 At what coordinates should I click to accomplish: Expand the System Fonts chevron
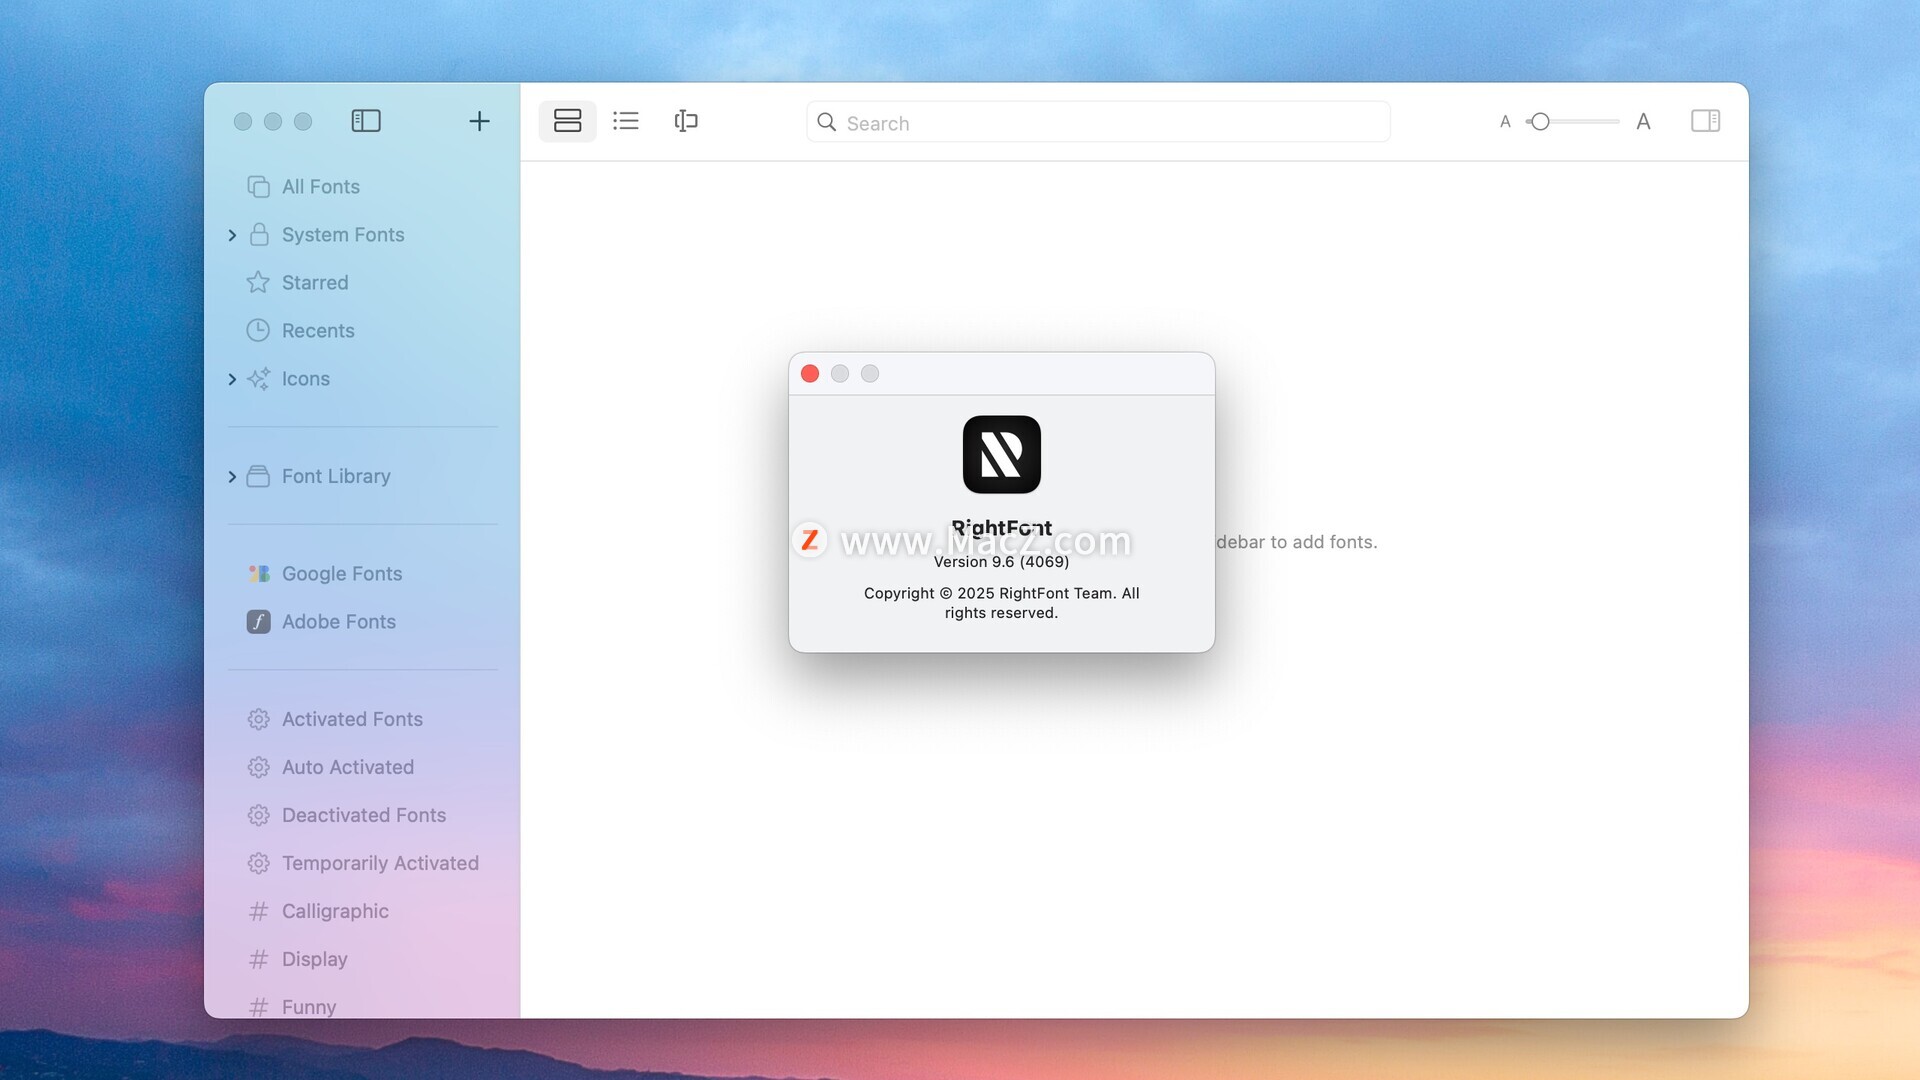pos(232,235)
